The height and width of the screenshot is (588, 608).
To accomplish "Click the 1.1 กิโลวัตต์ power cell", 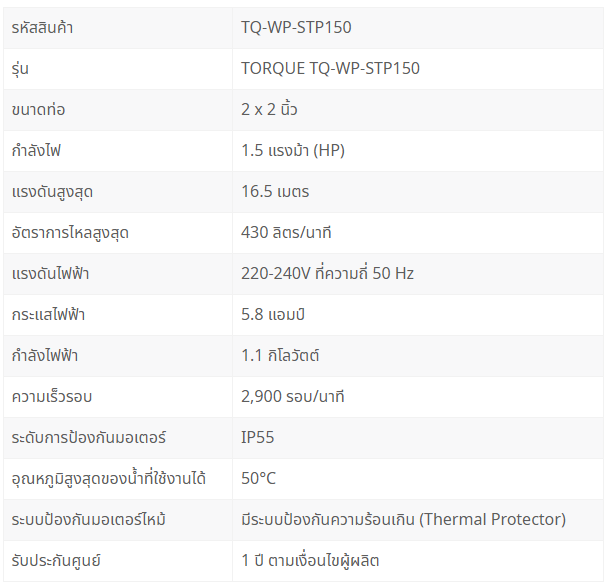I will click(x=418, y=356).
